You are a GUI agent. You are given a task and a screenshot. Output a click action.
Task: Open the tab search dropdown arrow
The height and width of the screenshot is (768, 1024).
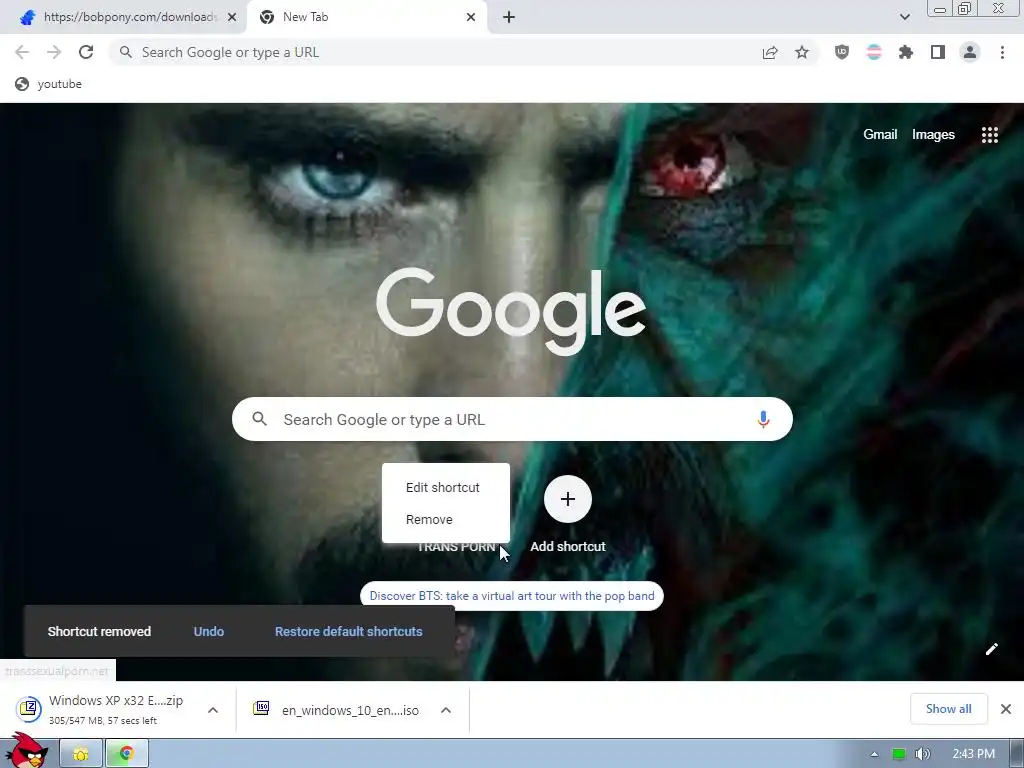click(x=904, y=17)
